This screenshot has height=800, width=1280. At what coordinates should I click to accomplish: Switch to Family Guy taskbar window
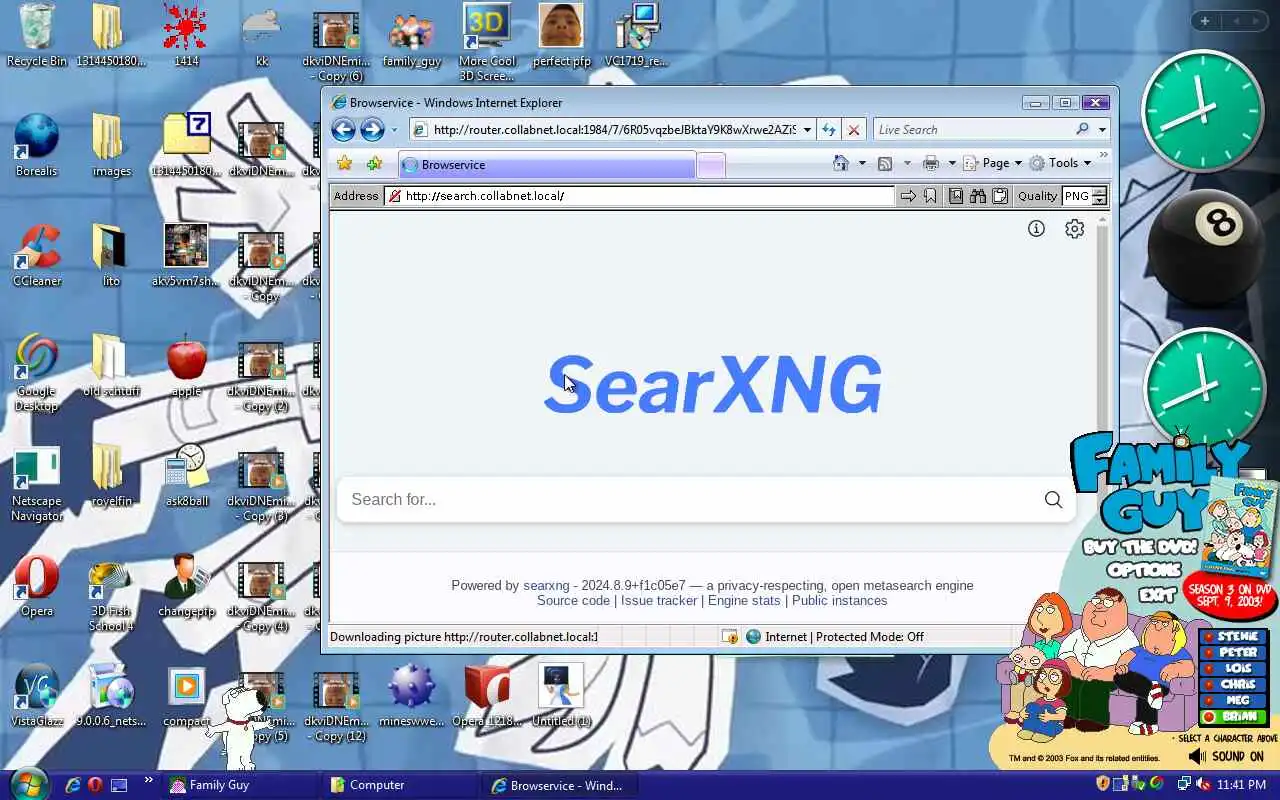click(241, 785)
